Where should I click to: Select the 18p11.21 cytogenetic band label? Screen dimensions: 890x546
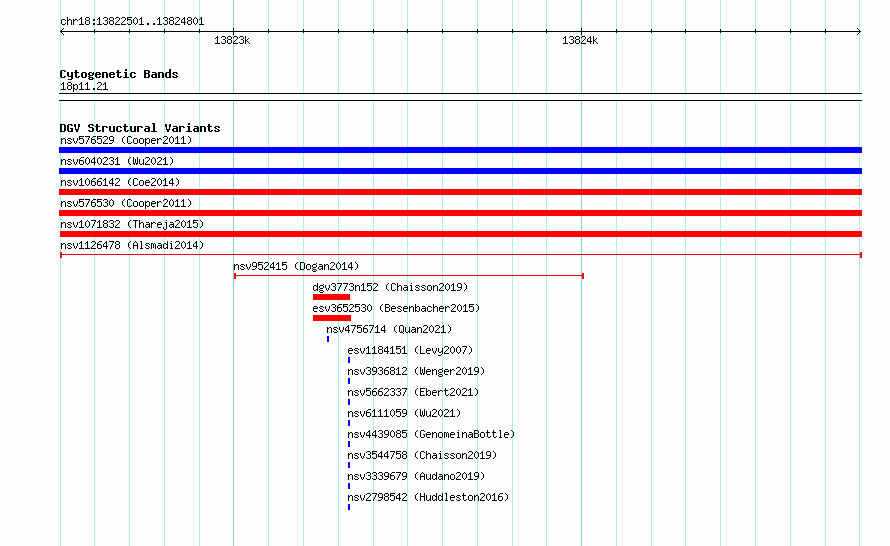pyautogui.click(x=84, y=86)
